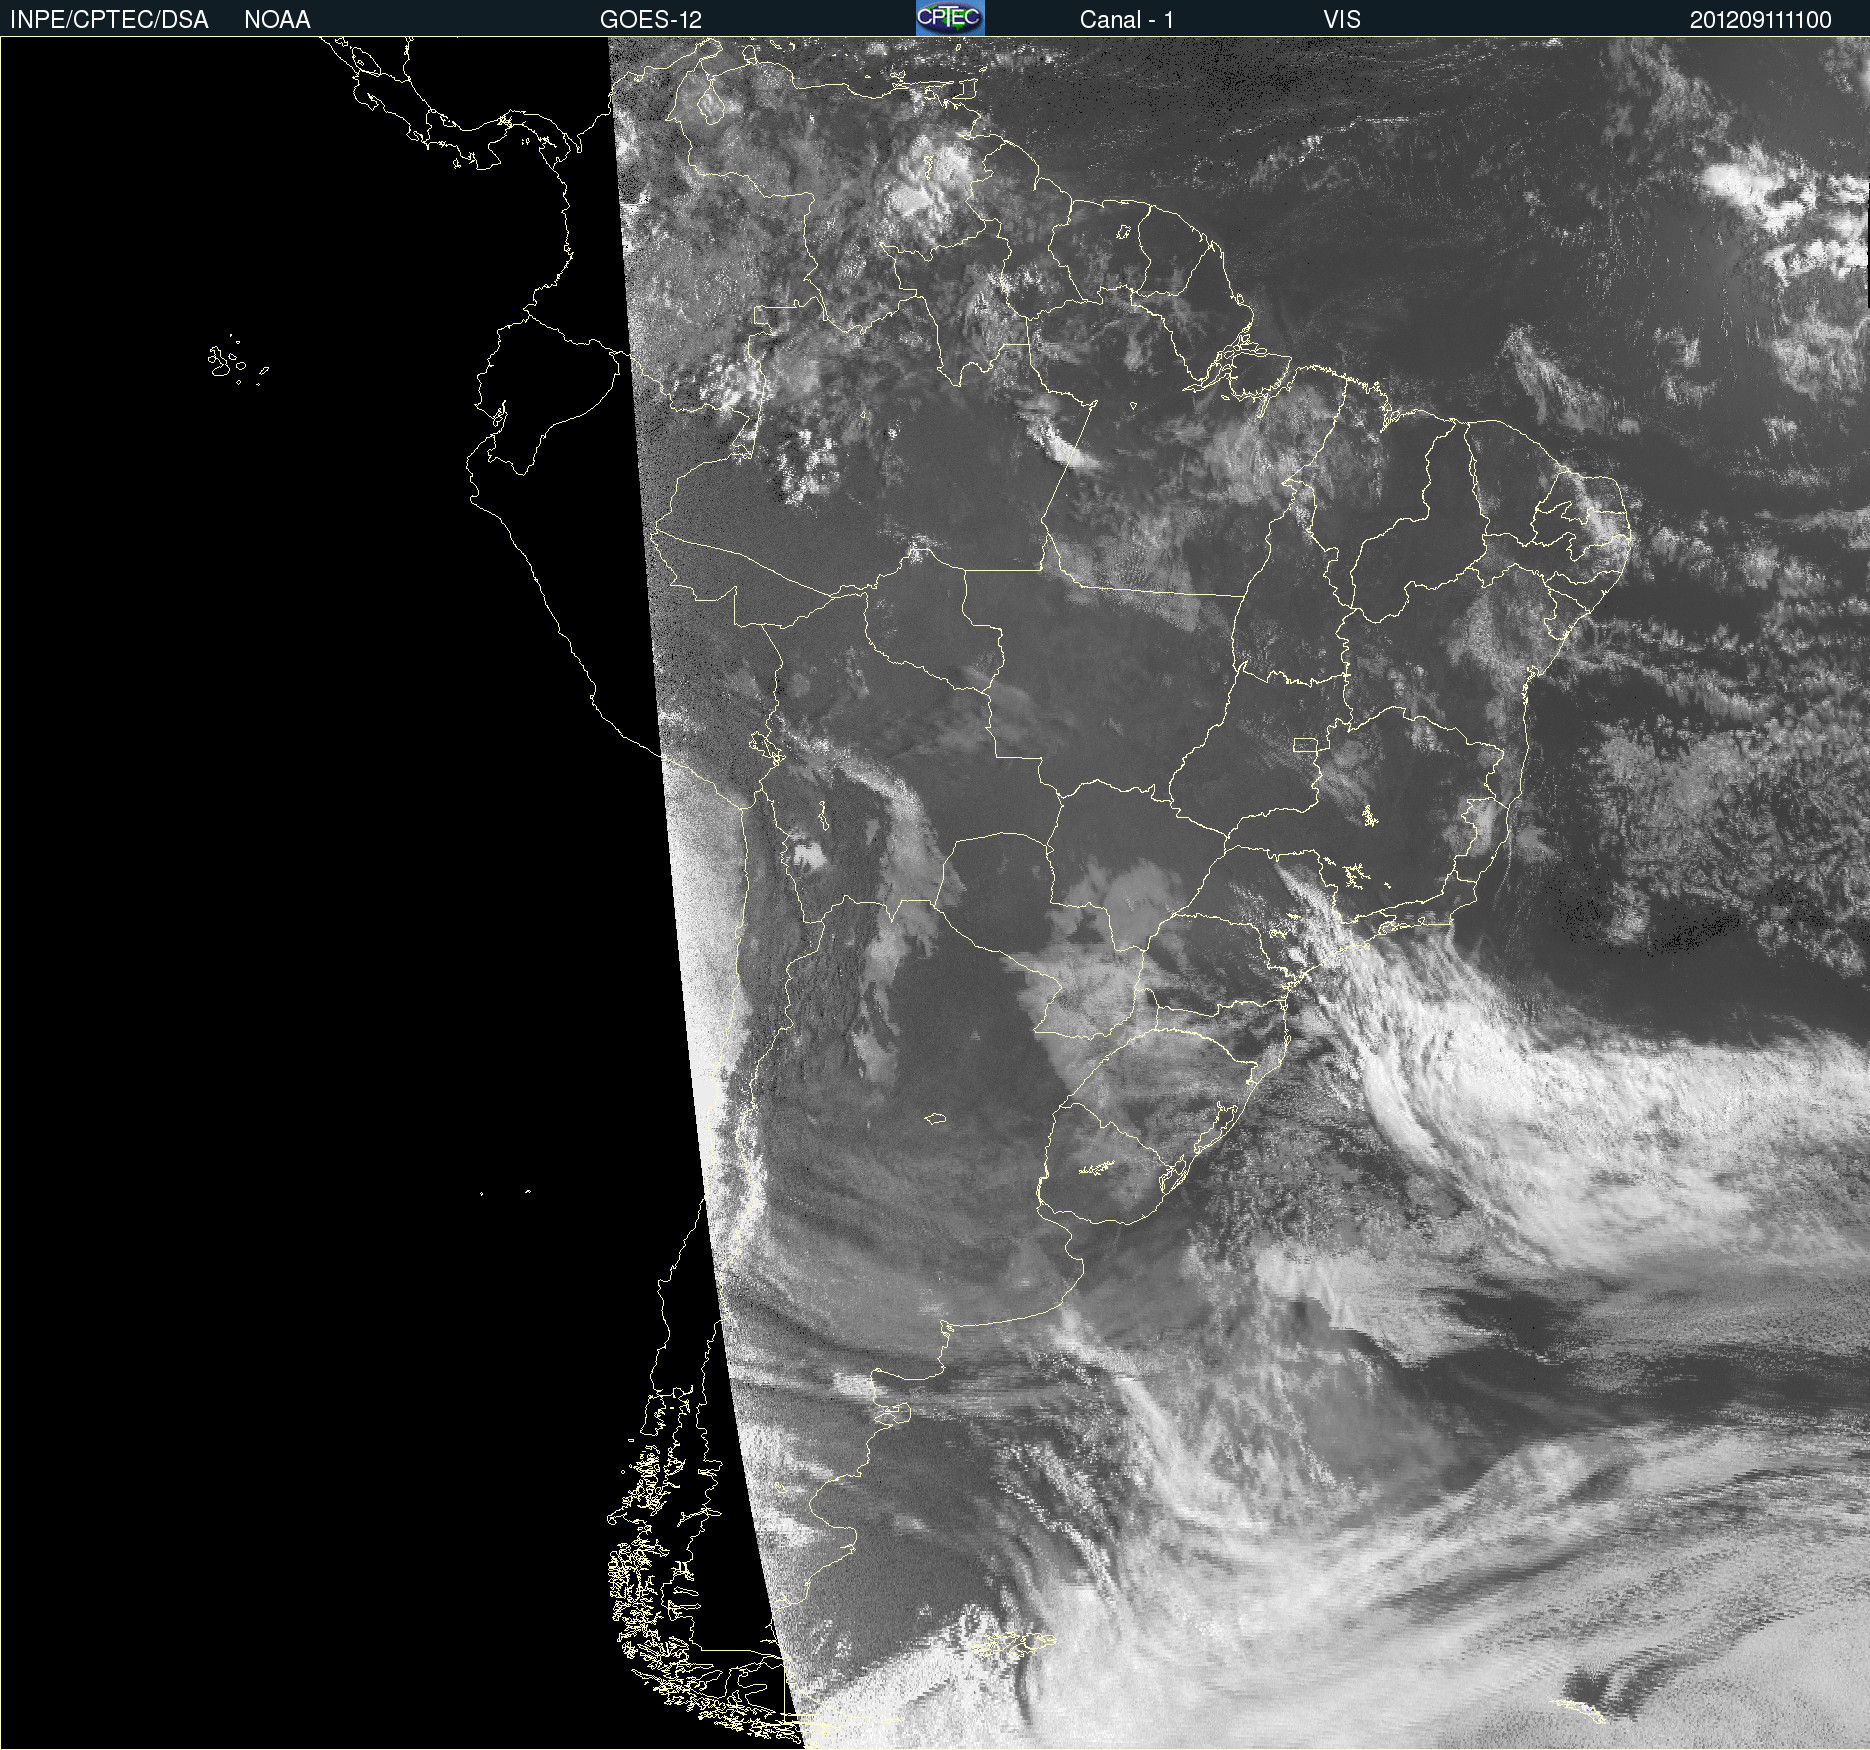Screen dimensions: 1870x1750
Task: Click the CPTEC logo in header
Action: click(x=950, y=18)
